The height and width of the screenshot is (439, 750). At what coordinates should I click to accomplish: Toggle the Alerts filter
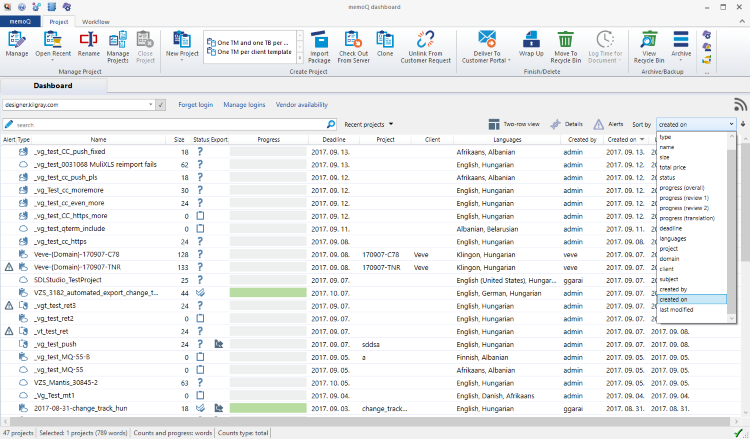tap(608, 124)
